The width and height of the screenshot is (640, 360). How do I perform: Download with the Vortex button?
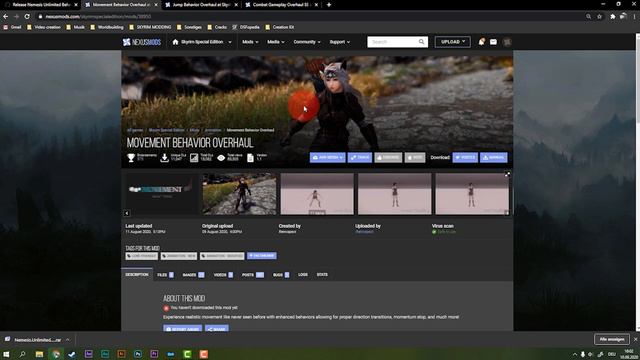[465, 158]
